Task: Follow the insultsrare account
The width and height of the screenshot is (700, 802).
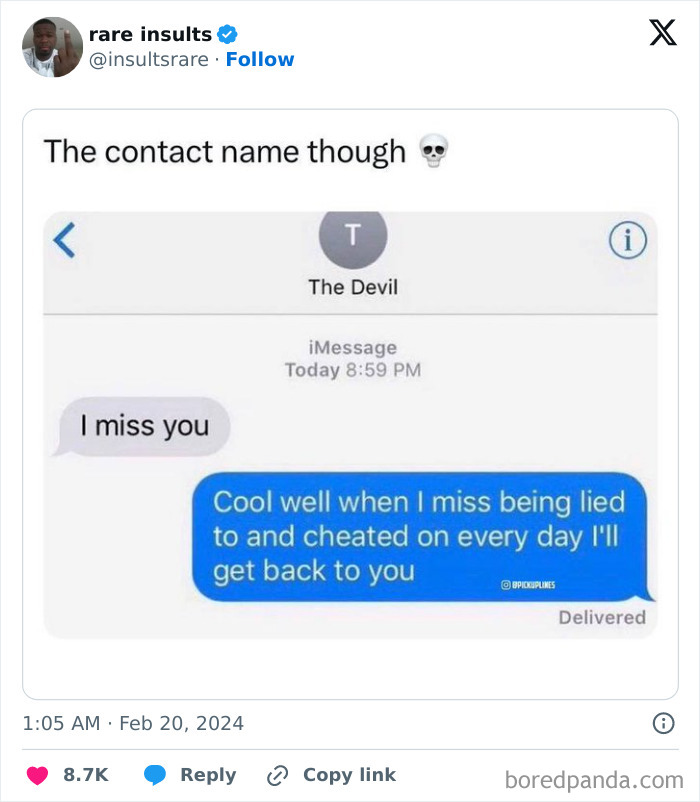Action: (260, 59)
